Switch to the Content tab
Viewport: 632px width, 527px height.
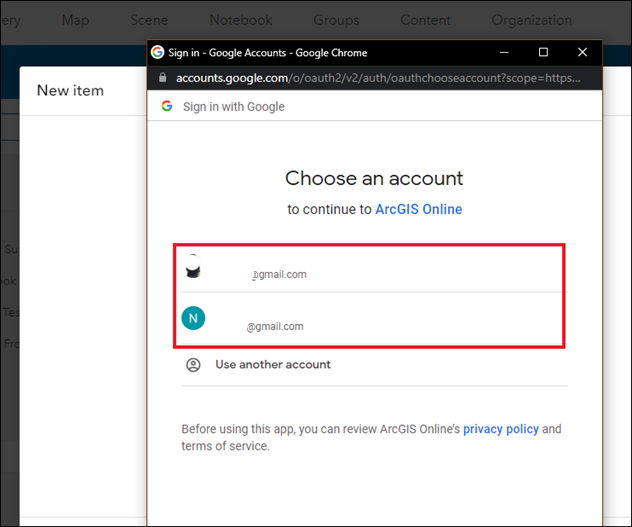tap(425, 20)
